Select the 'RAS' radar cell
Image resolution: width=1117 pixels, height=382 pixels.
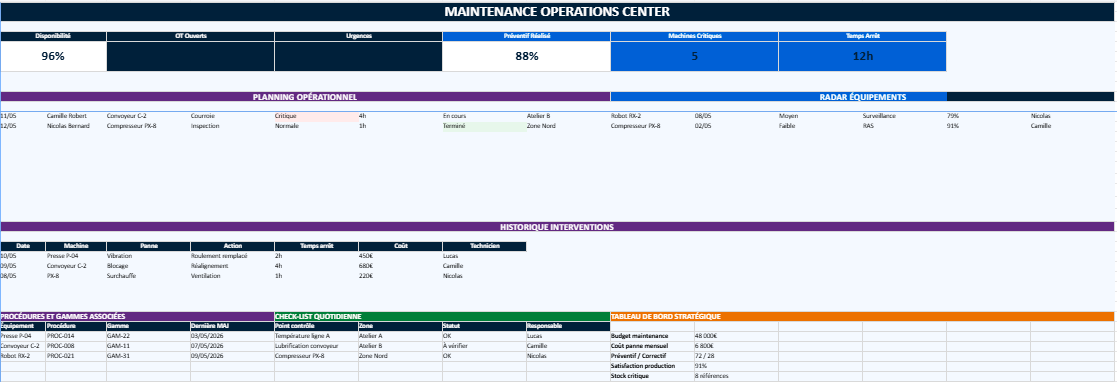point(904,126)
